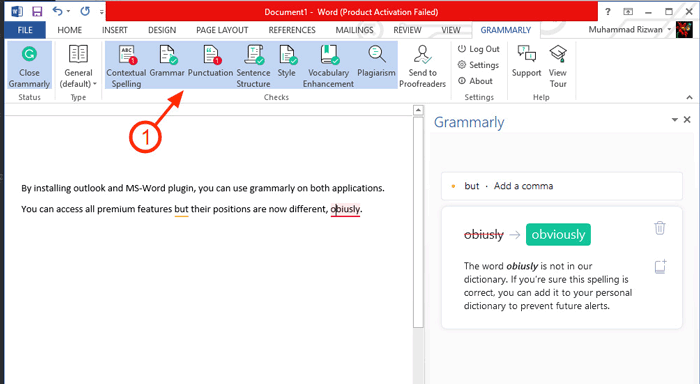Screen dimensions: 700x384
Task: Click the Undo icon
Action: tap(57, 11)
